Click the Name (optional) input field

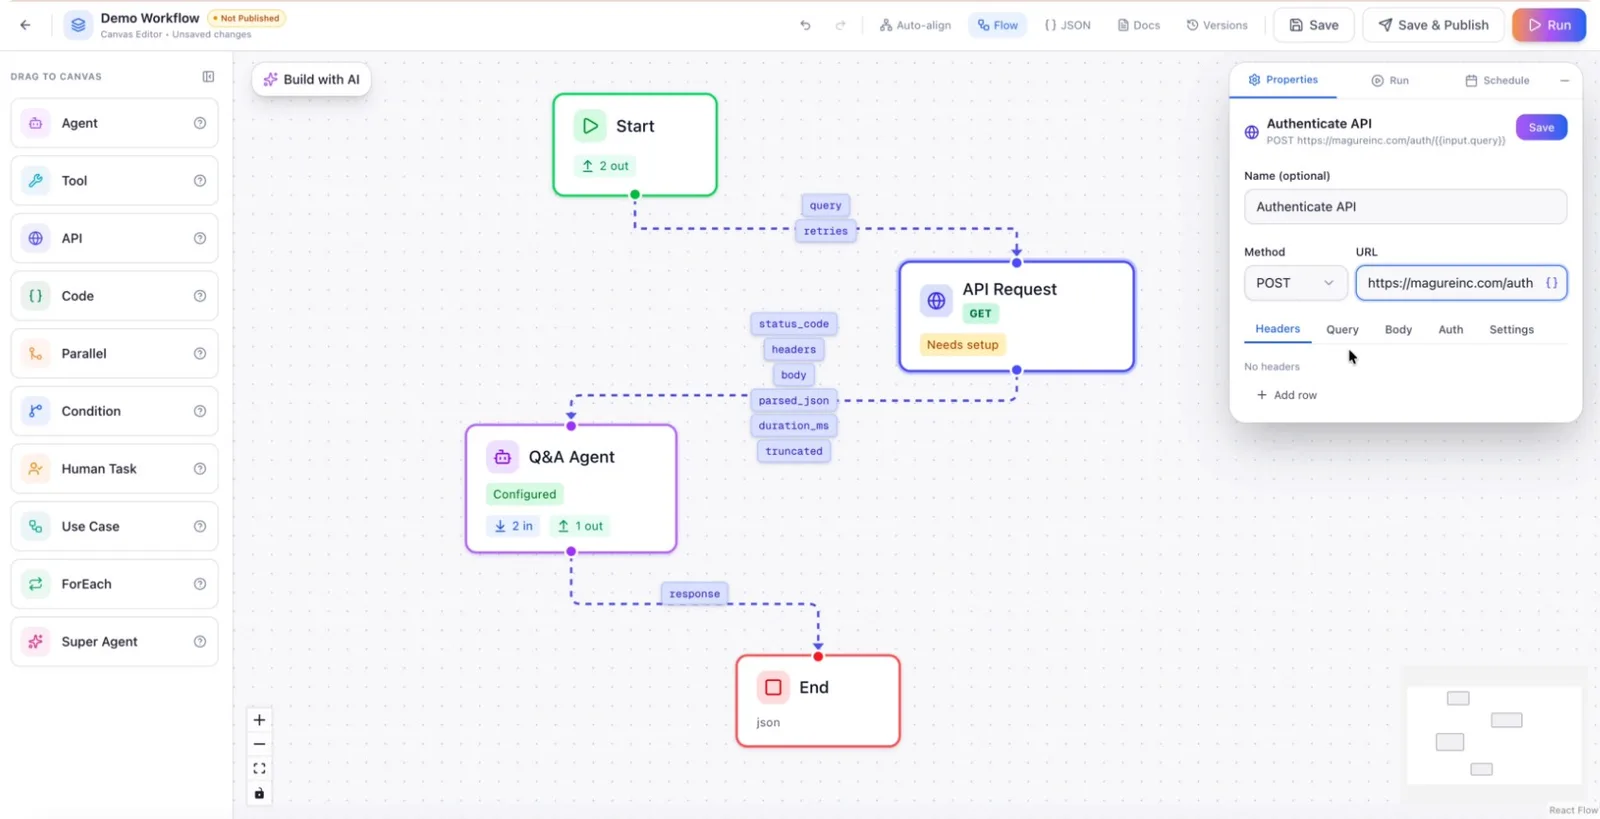tap(1405, 207)
